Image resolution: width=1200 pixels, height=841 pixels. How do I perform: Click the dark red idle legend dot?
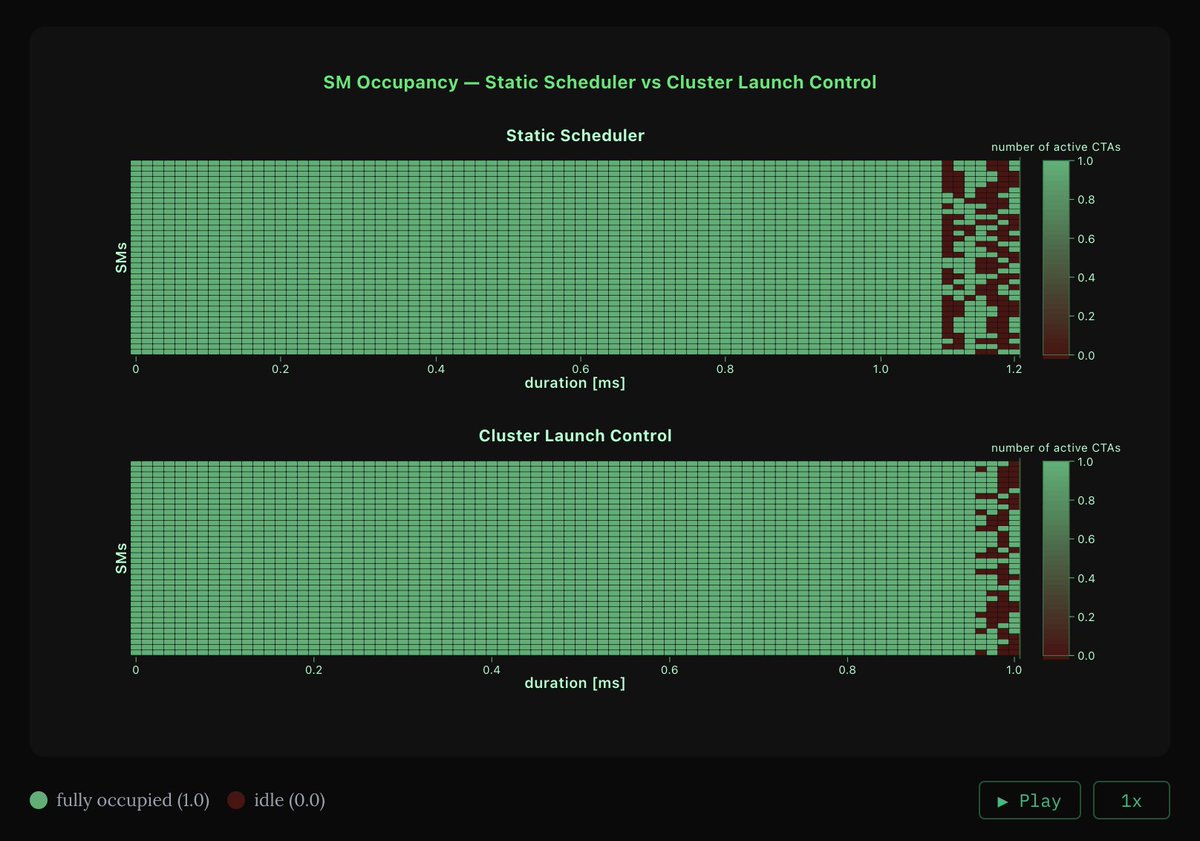pos(236,800)
